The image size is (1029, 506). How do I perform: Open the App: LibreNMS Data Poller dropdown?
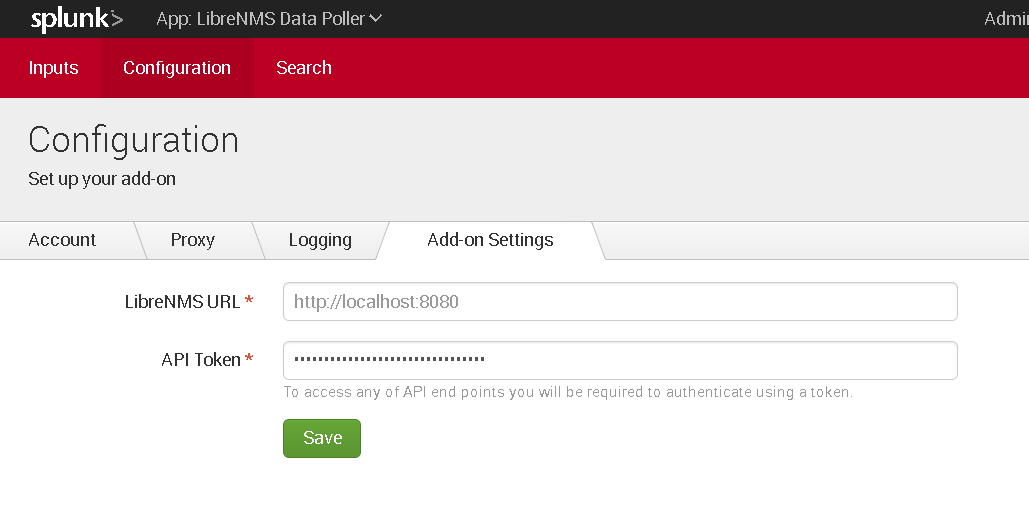click(x=268, y=19)
